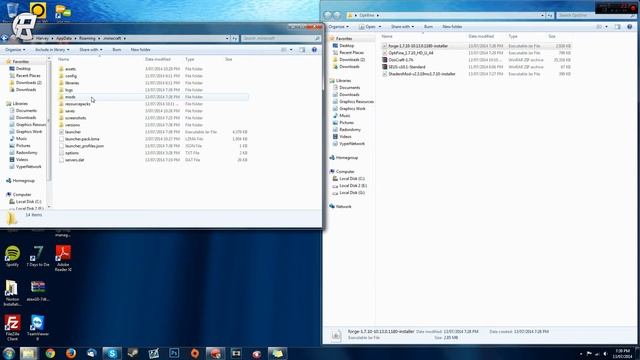
Task: Select the config folder
Action: click(x=71, y=76)
